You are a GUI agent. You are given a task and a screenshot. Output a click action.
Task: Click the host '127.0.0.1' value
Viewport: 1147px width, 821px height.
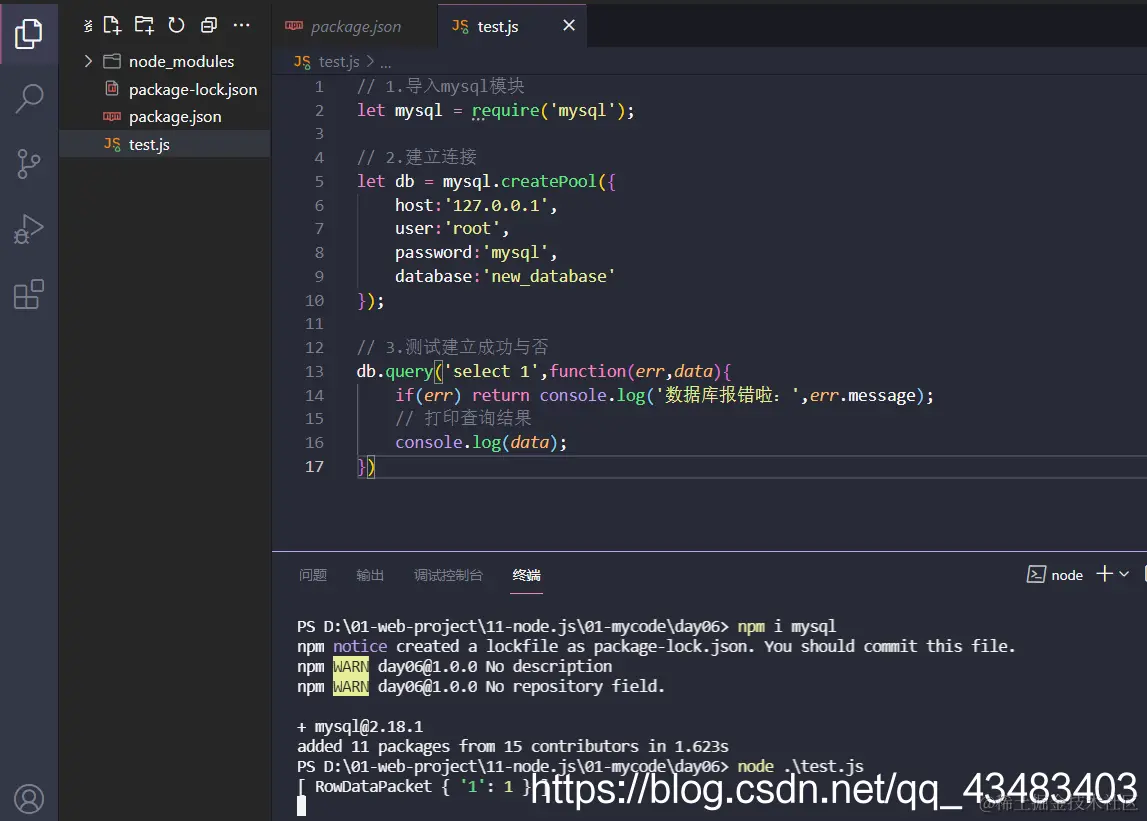pos(497,206)
